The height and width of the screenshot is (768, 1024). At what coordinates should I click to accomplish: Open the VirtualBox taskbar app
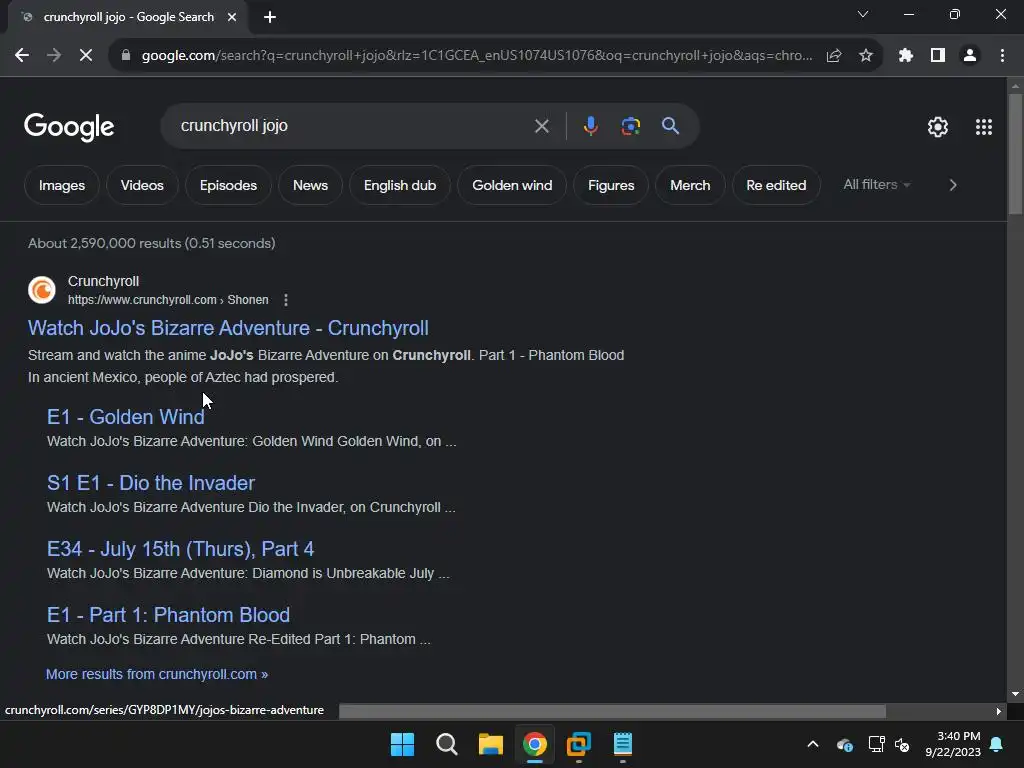(x=579, y=744)
